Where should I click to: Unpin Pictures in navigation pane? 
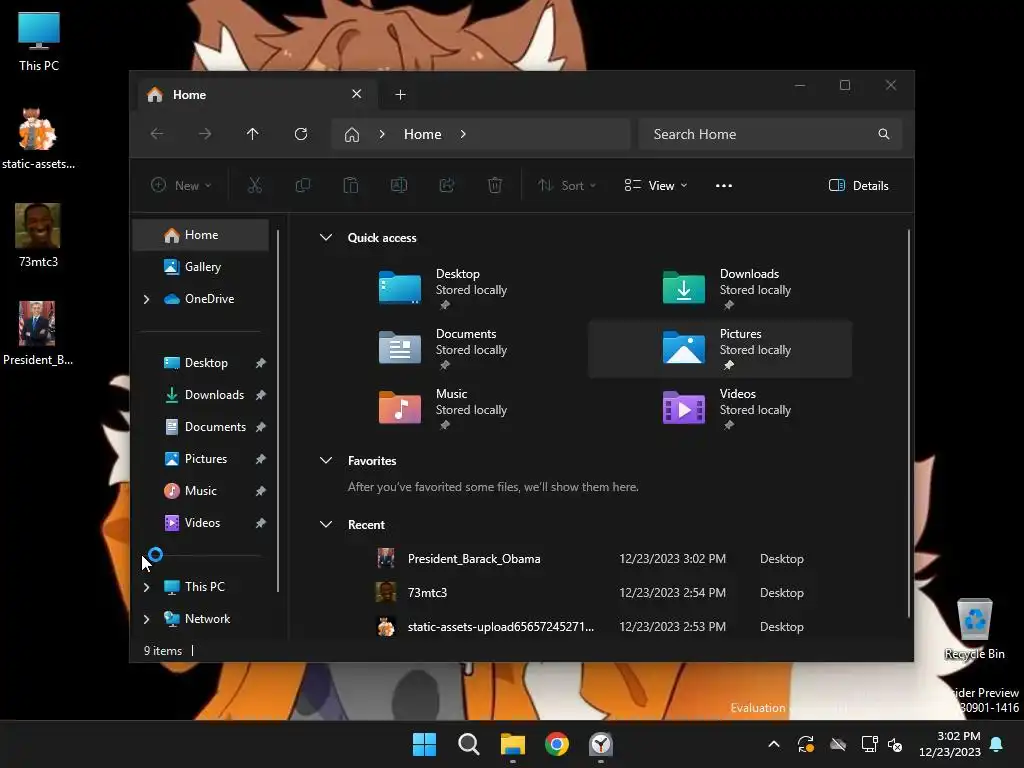coord(261,458)
